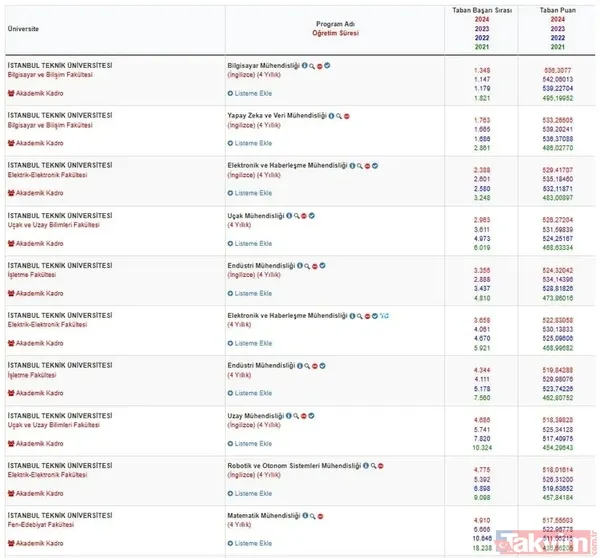Select the Program Adı column header
Viewport: 600px width, 558px height.
click(x=335, y=22)
